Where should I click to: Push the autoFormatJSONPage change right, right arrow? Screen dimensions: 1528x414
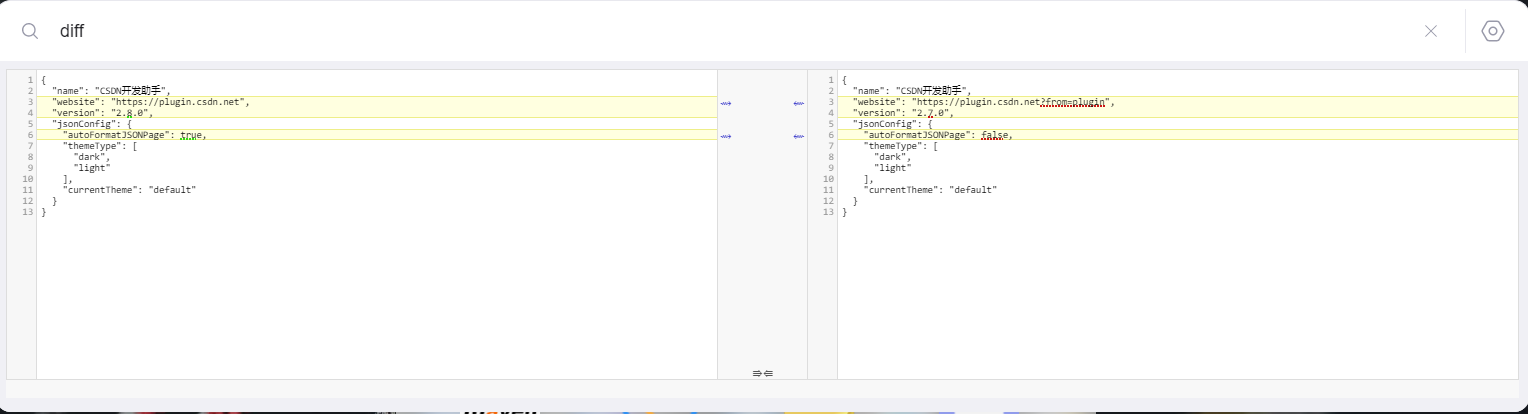pos(726,135)
